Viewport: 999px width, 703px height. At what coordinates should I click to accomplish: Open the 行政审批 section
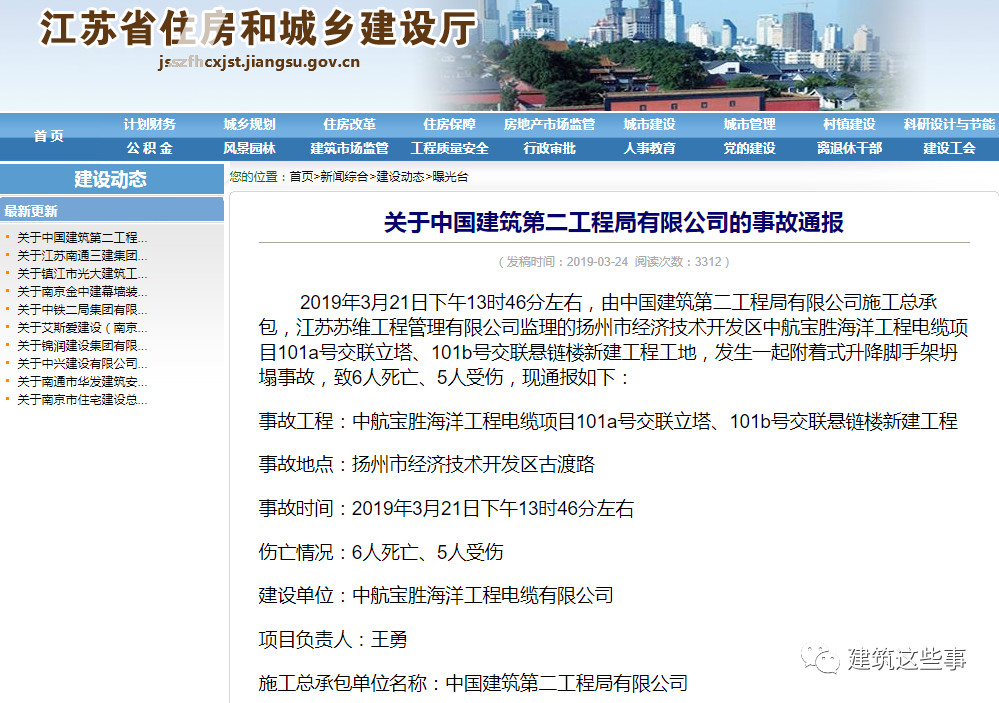coord(549,148)
